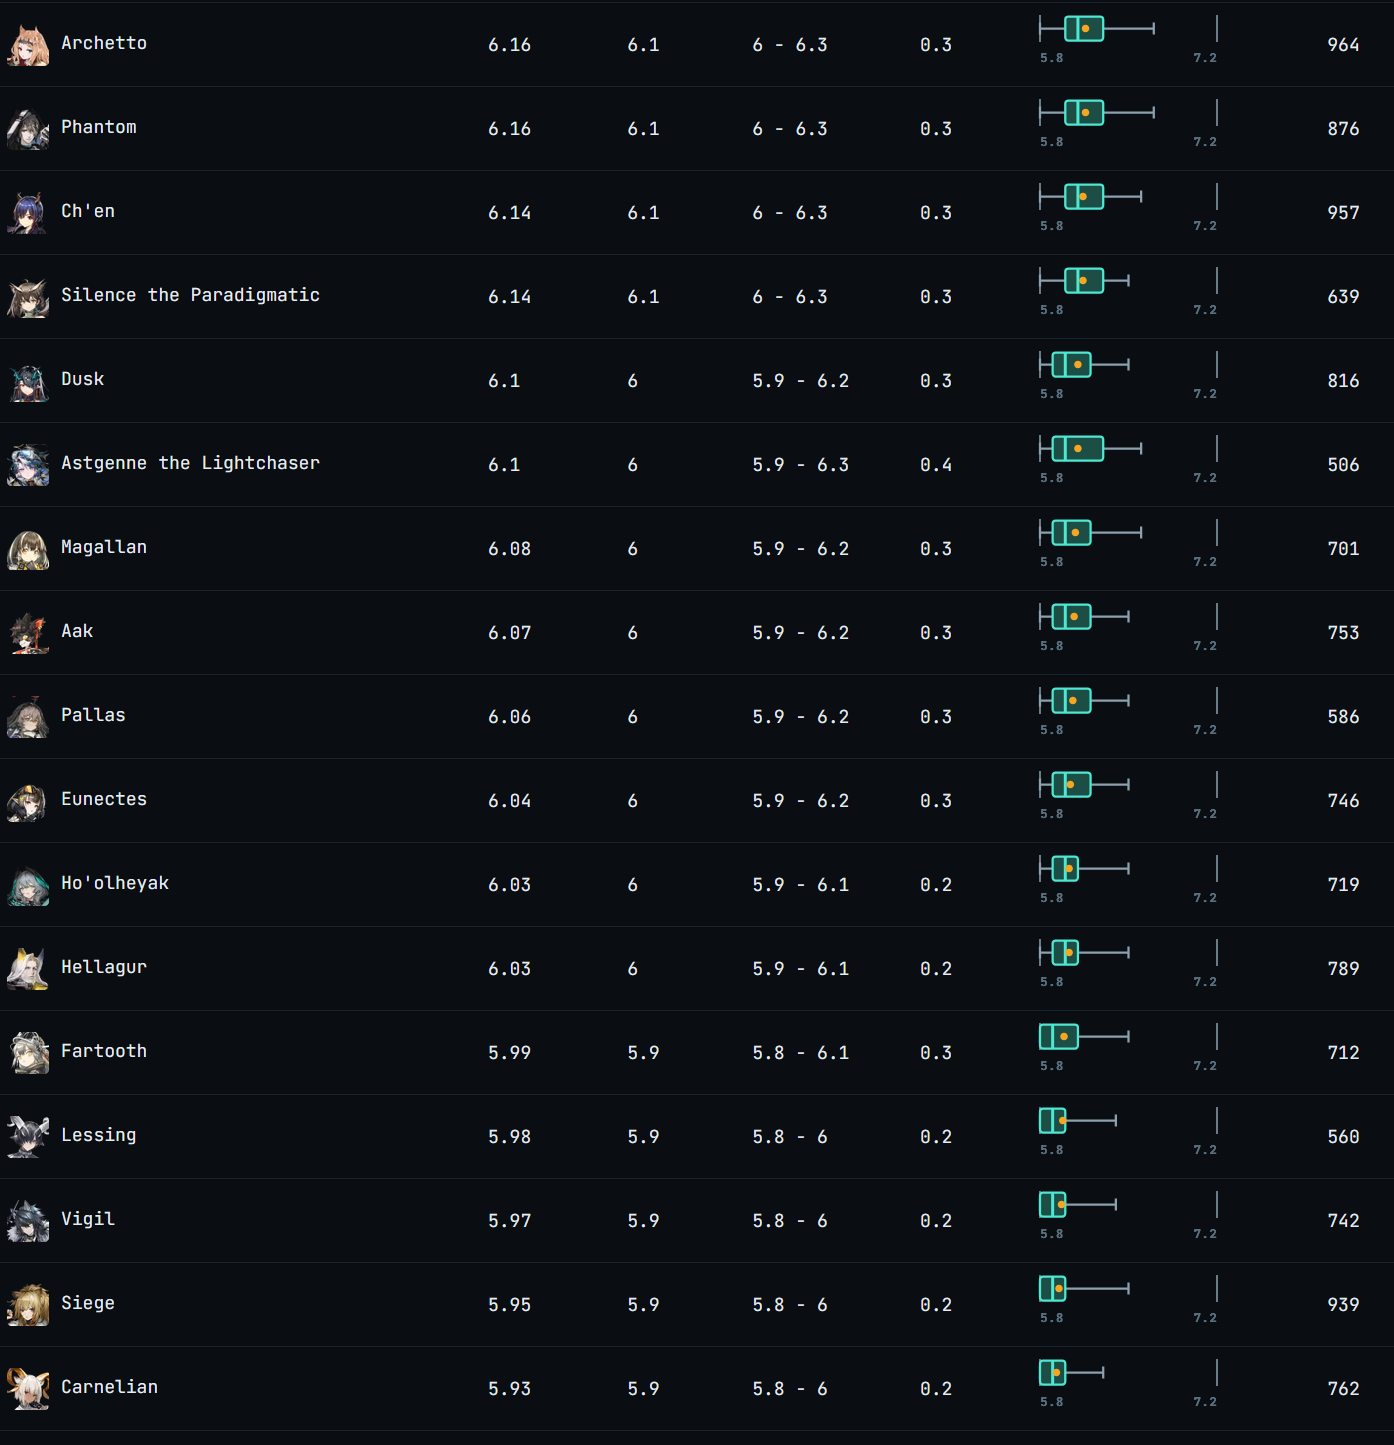Select the Lessing name text
The image size is (1394, 1445).
99,1135
